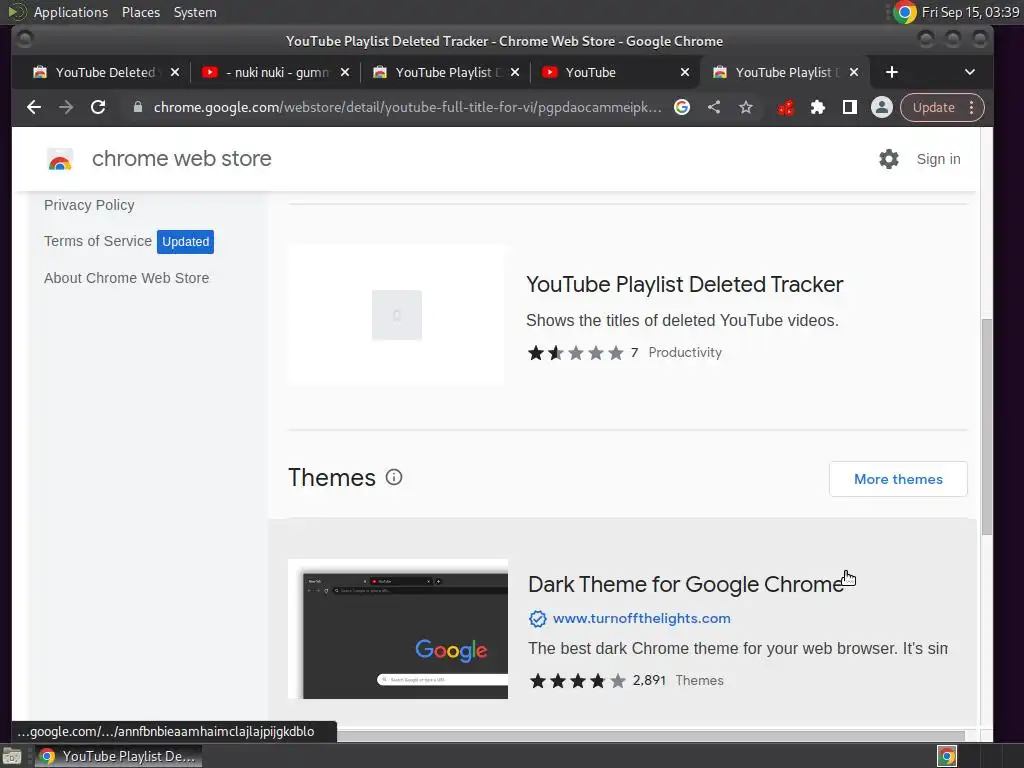The width and height of the screenshot is (1024, 768).
Task: View site info lock icon
Action: pyautogui.click(x=138, y=107)
